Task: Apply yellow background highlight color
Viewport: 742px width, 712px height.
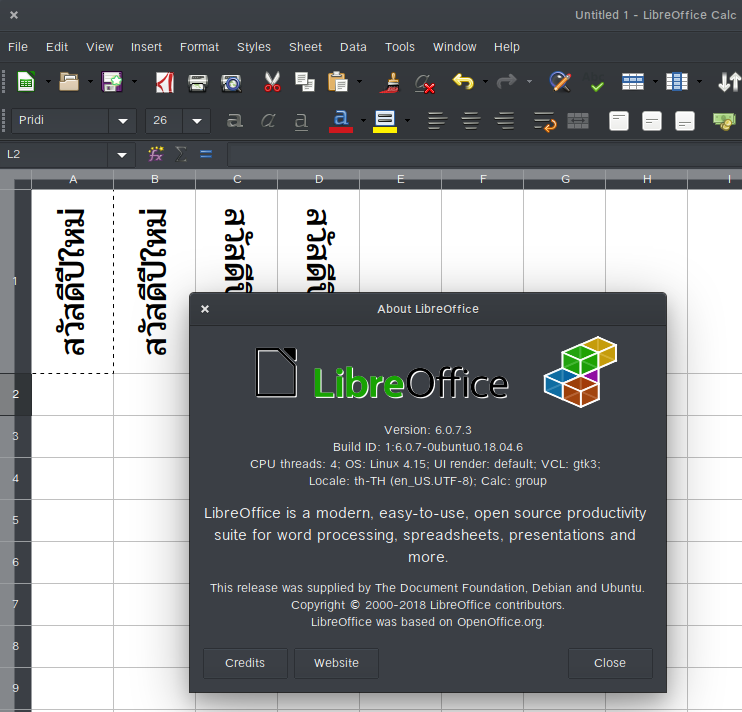Action: coord(385,121)
